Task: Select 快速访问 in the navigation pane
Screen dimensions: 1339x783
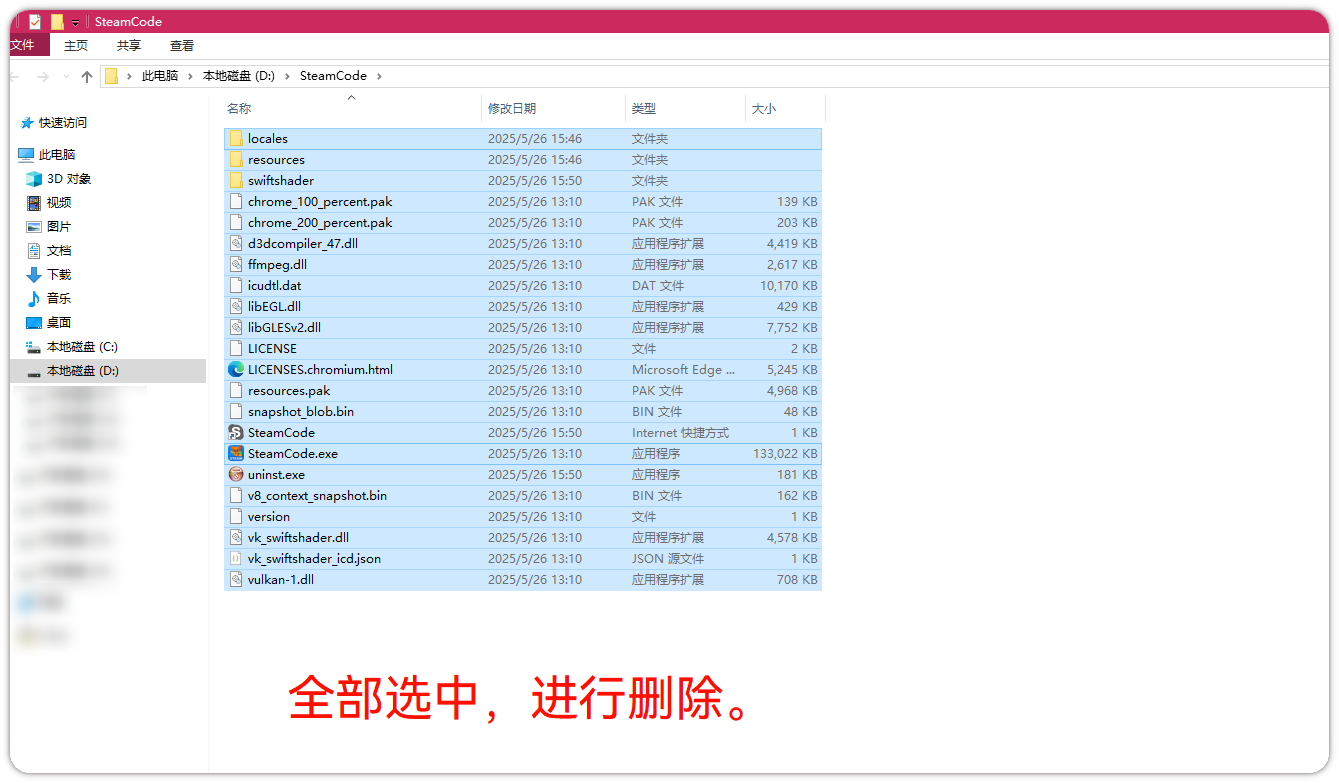Action: (63, 123)
